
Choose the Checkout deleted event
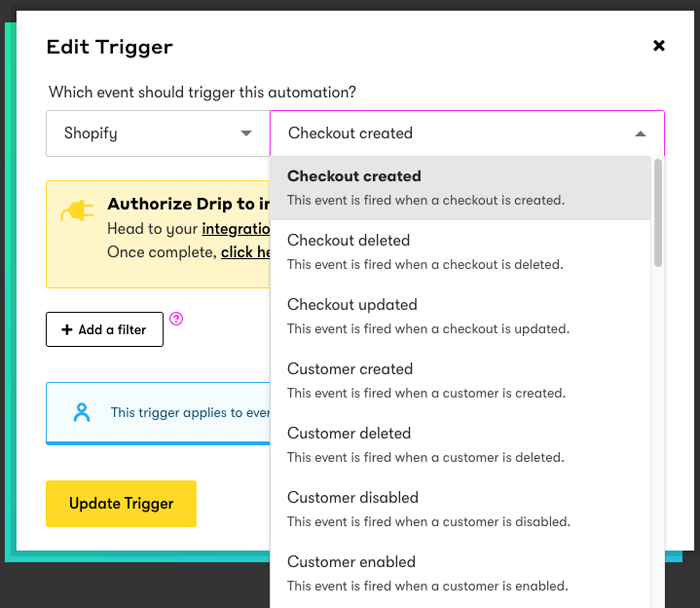(460, 251)
